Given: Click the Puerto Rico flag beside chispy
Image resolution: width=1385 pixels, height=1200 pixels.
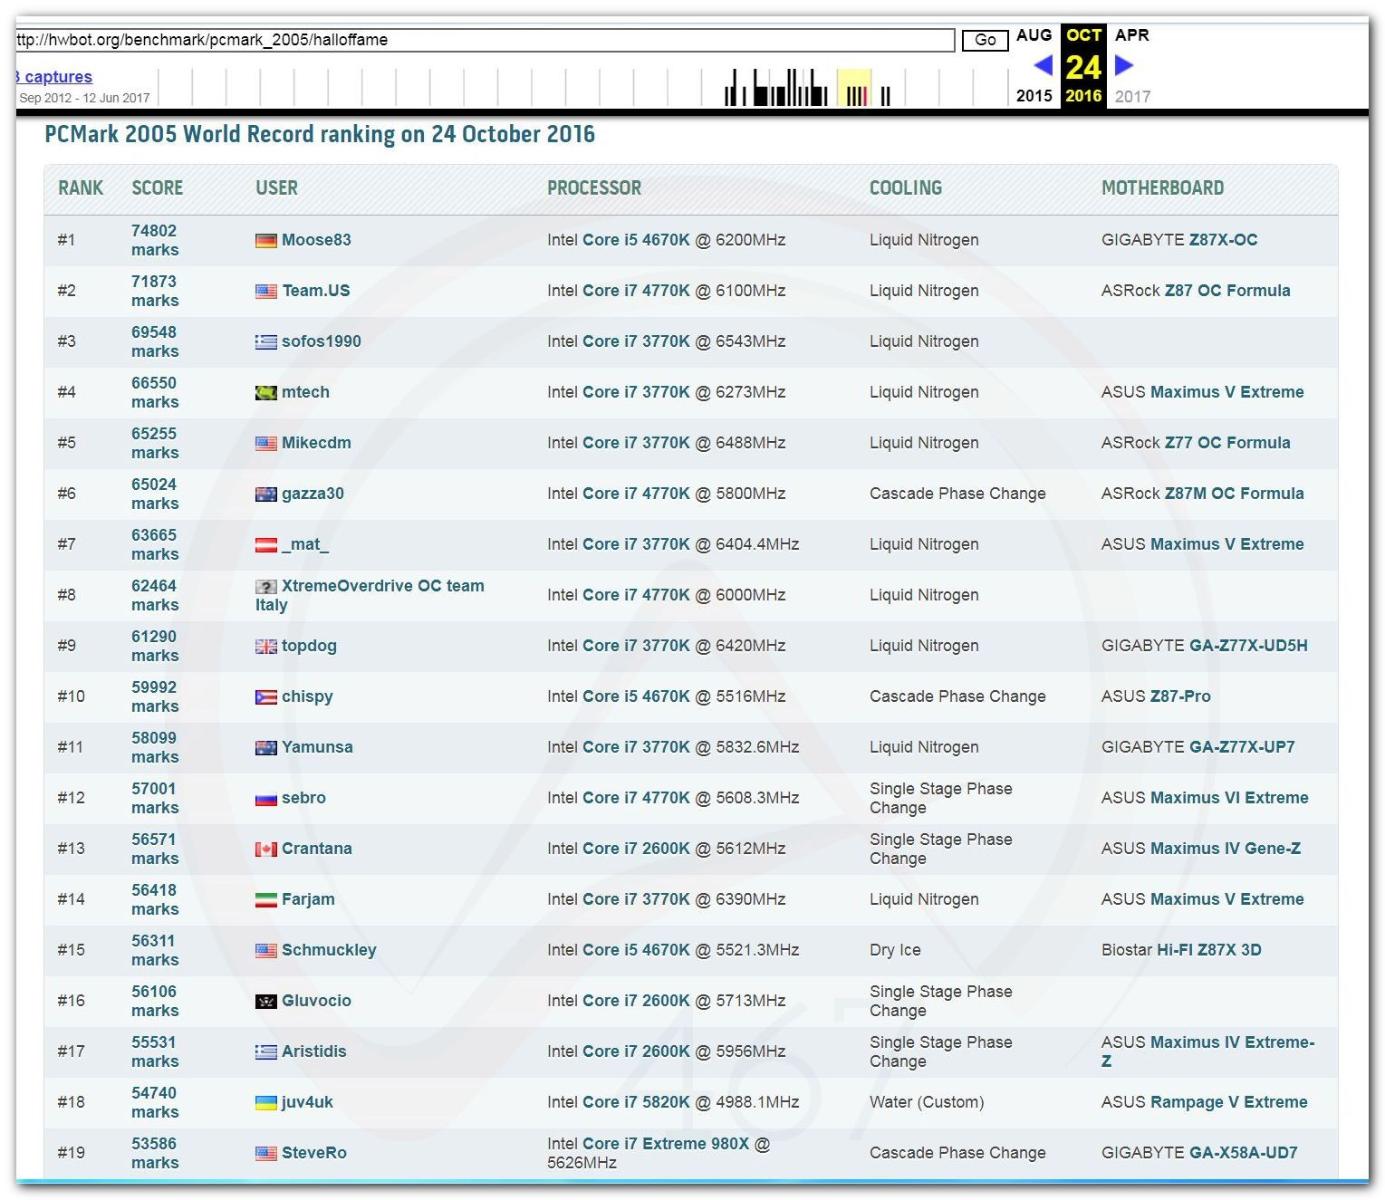Looking at the screenshot, I should [265, 697].
